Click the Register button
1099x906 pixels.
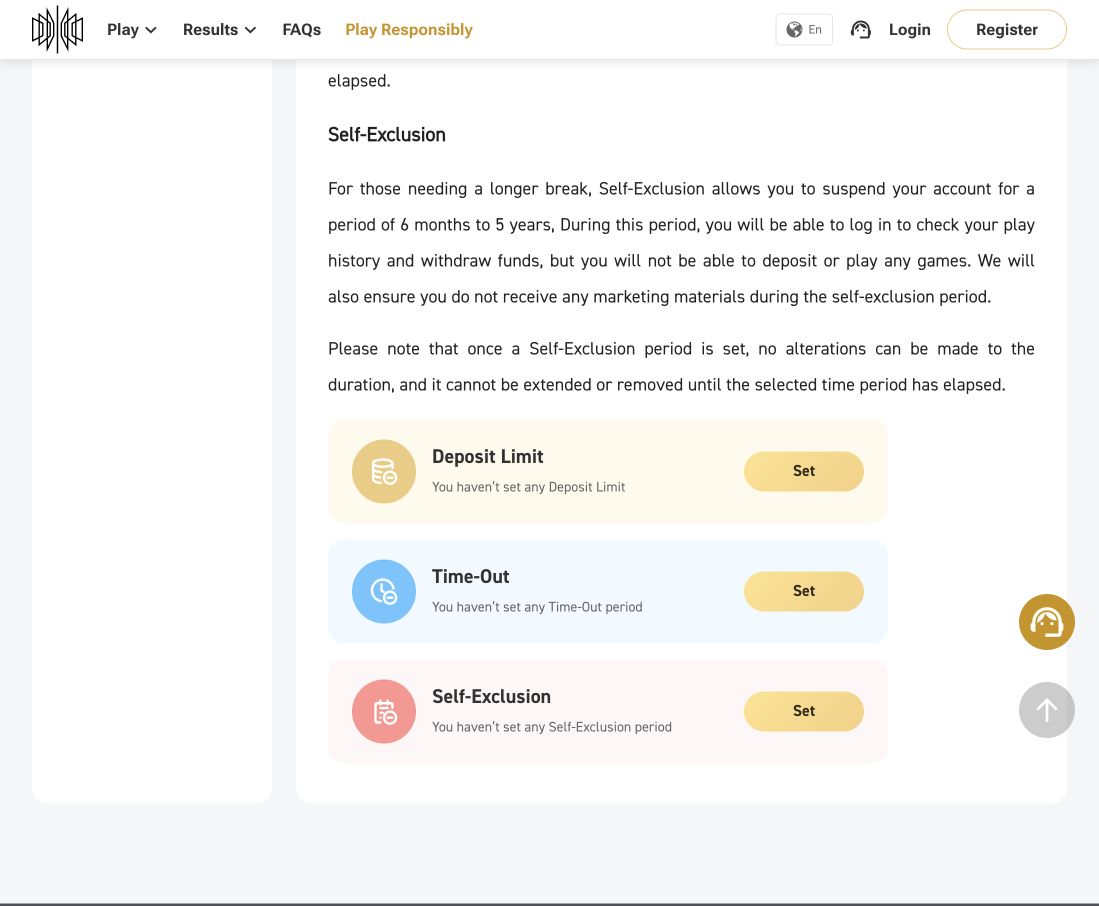pyautogui.click(x=1006, y=29)
